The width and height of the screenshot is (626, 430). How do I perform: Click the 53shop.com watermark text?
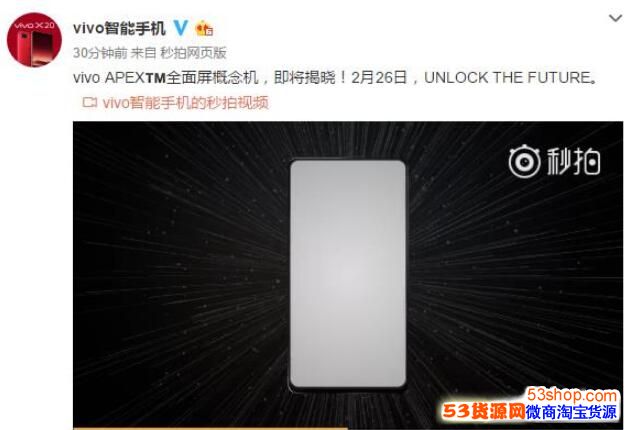(x=572, y=395)
